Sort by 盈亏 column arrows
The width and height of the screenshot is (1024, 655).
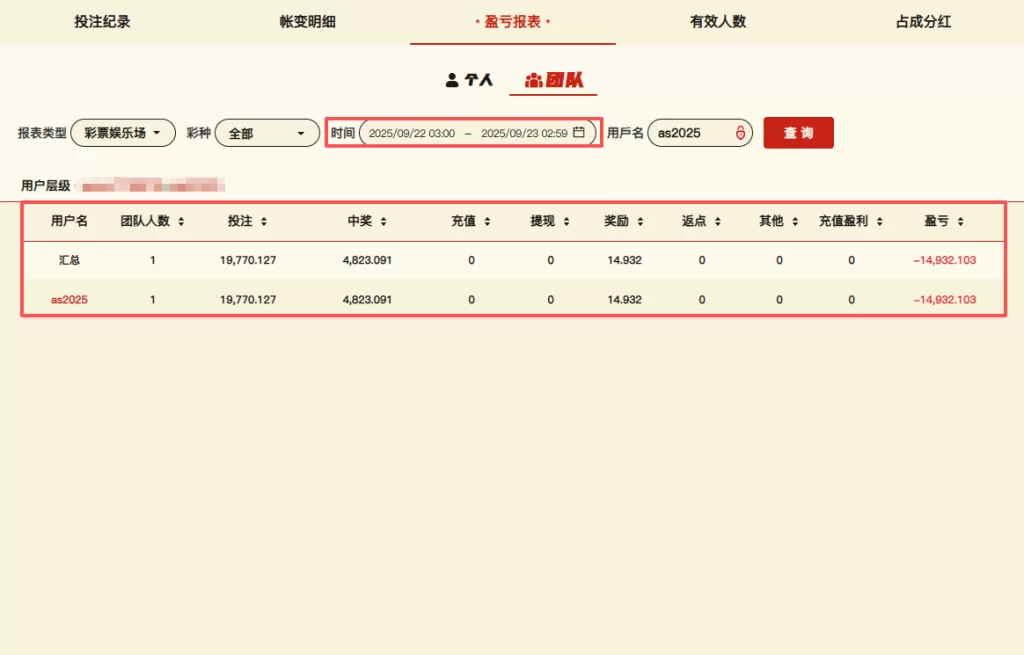coord(959,221)
